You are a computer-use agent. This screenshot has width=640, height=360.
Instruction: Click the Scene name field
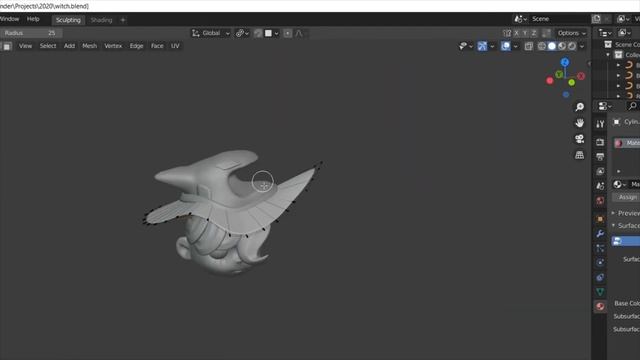coord(560,19)
